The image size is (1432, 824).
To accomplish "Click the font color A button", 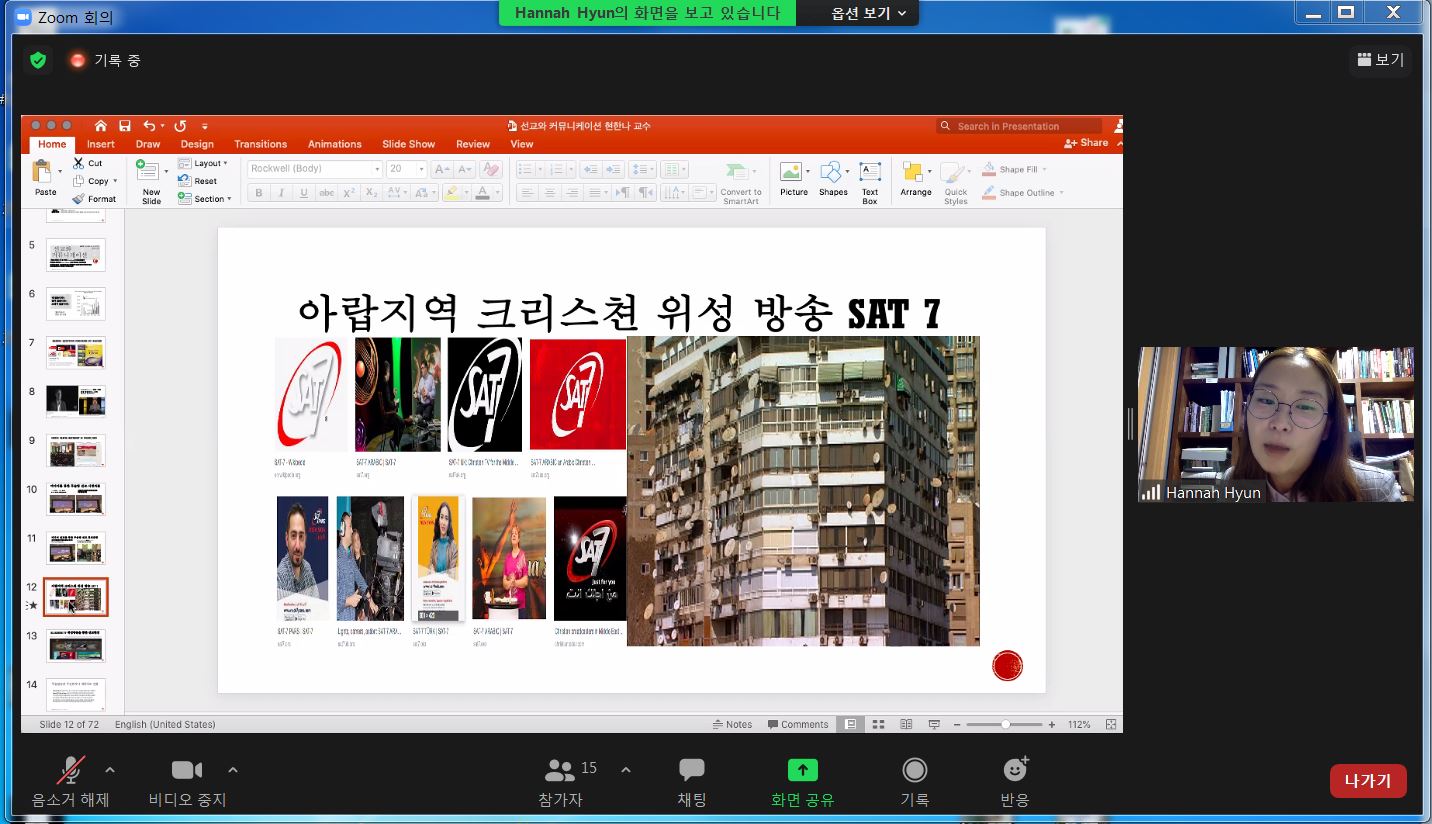I will click(483, 193).
